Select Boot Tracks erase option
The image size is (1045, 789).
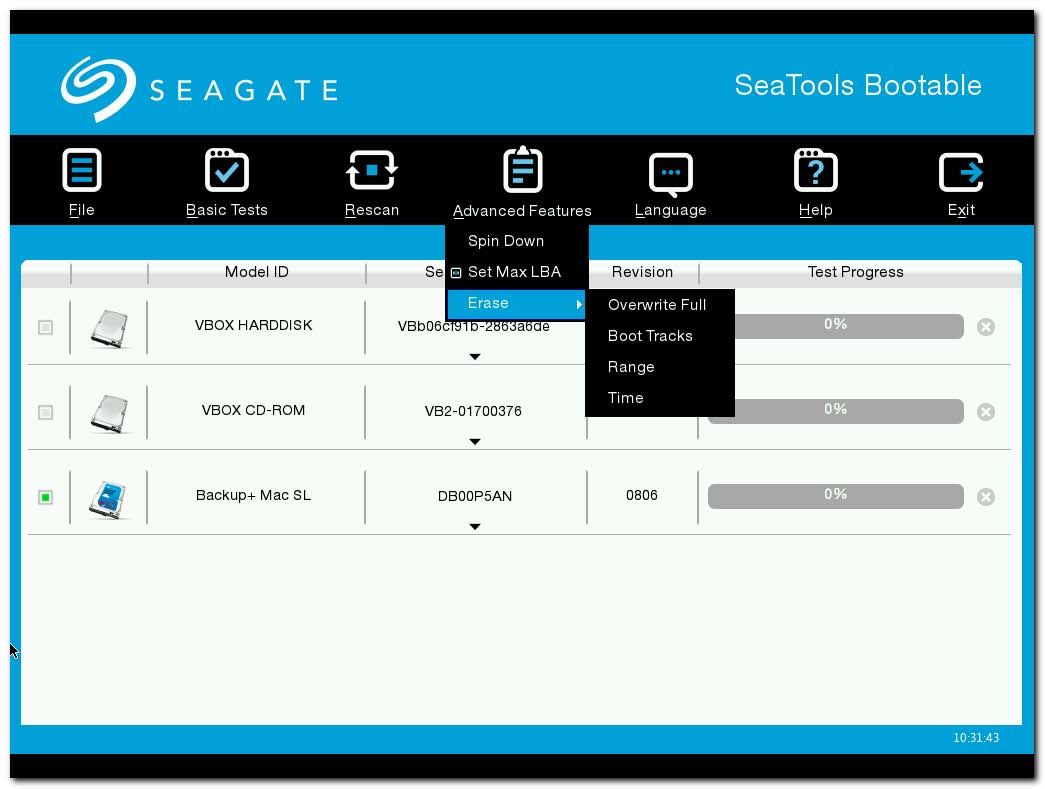tap(650, 336)
